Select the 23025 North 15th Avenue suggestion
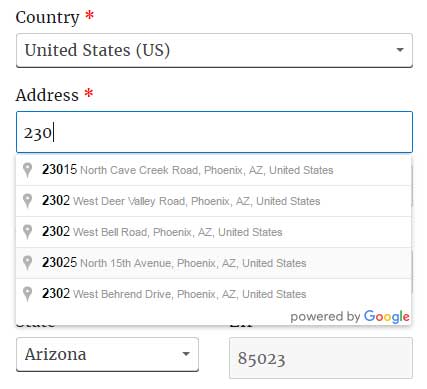The height and width of the screenshot is (389, 427). tap(213, 263)
